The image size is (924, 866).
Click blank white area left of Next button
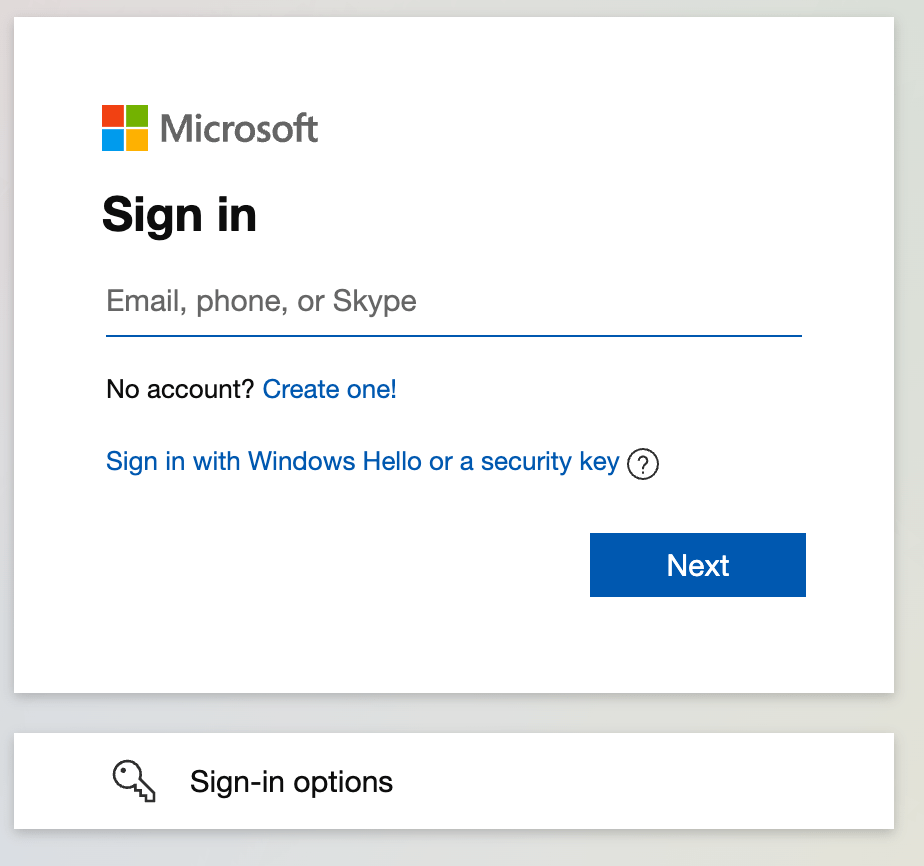[x=348, y=565]
